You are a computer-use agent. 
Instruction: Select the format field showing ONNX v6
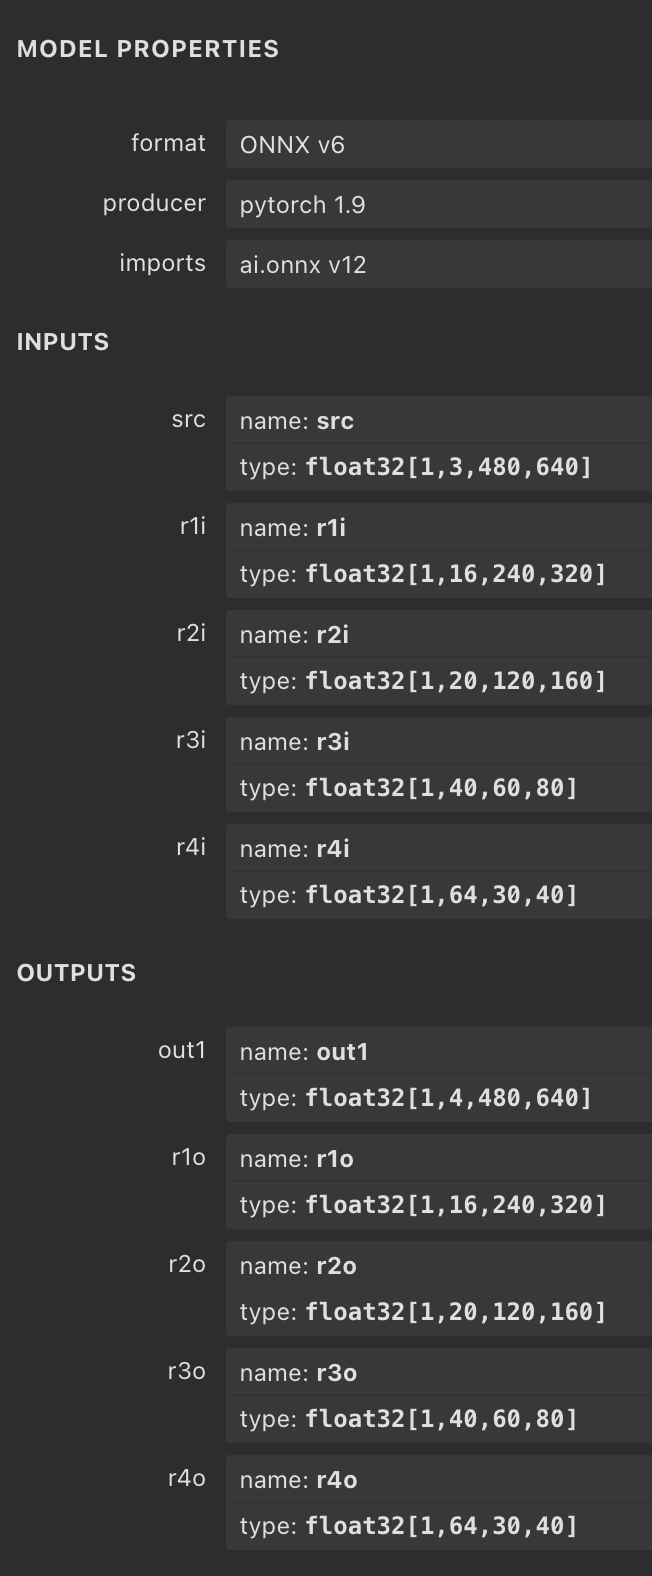(x=439, y=144)
